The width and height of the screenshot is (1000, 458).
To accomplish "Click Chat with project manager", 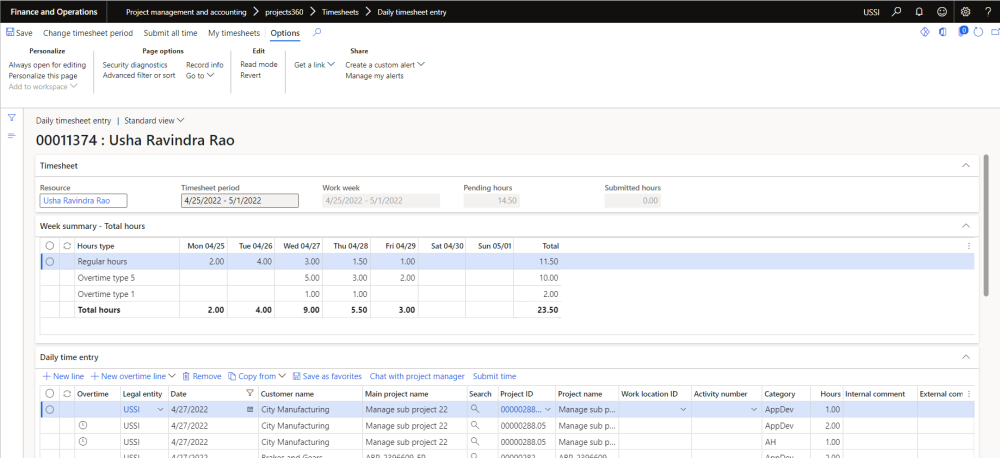I will pyautogui.click(x=417, y=376).
